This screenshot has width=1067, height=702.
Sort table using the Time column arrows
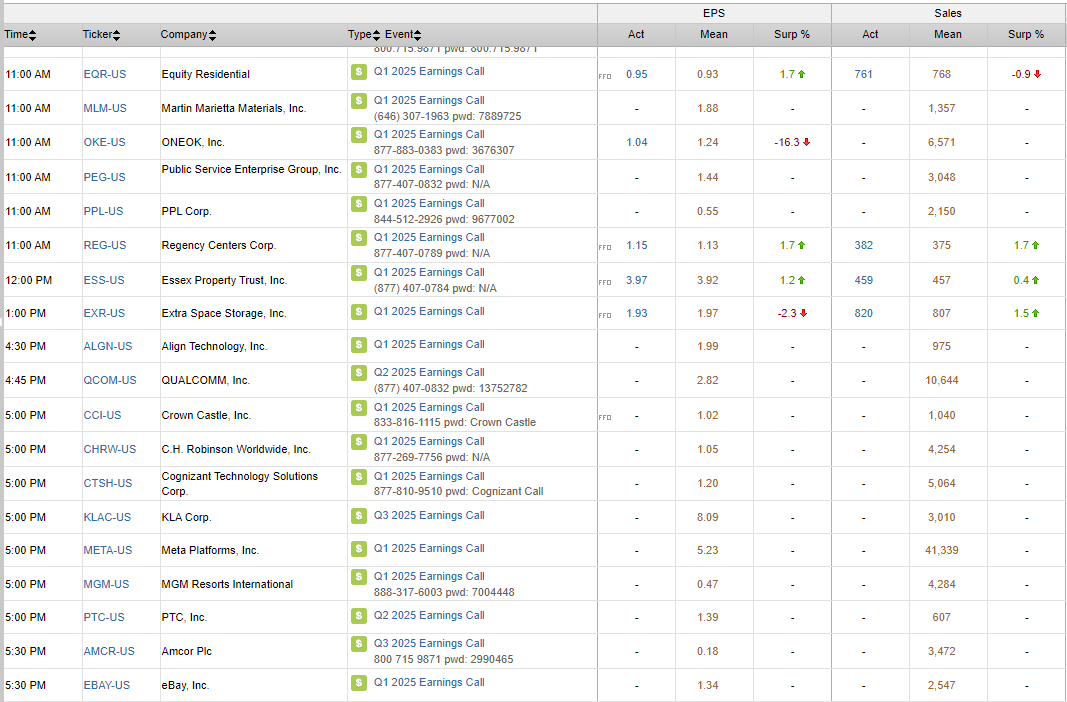[33, 35]
